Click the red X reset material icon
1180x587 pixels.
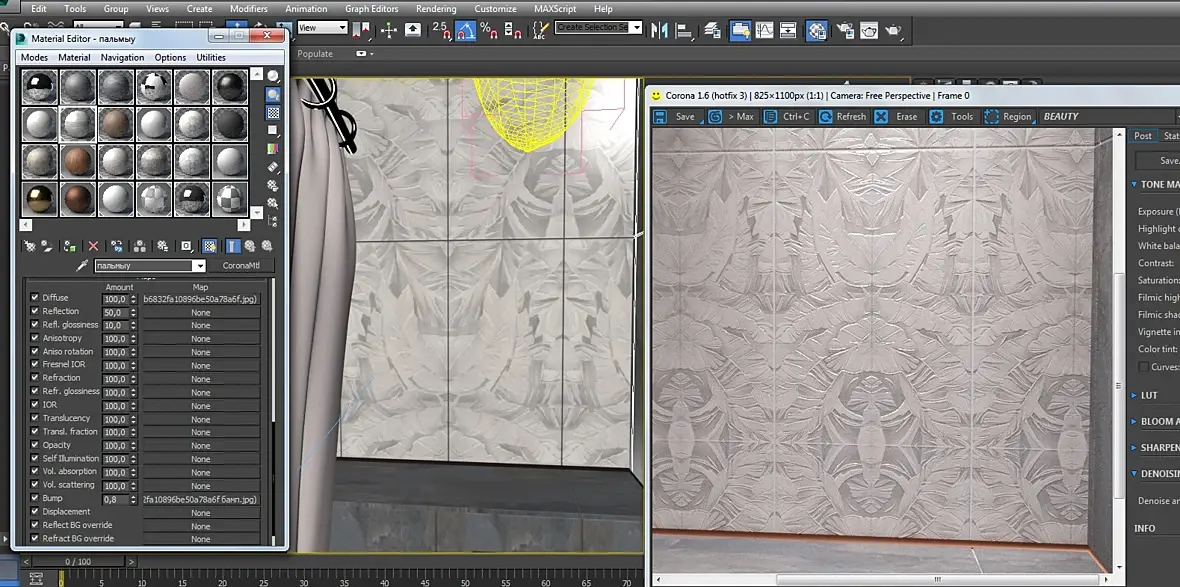tap(93, 245)
